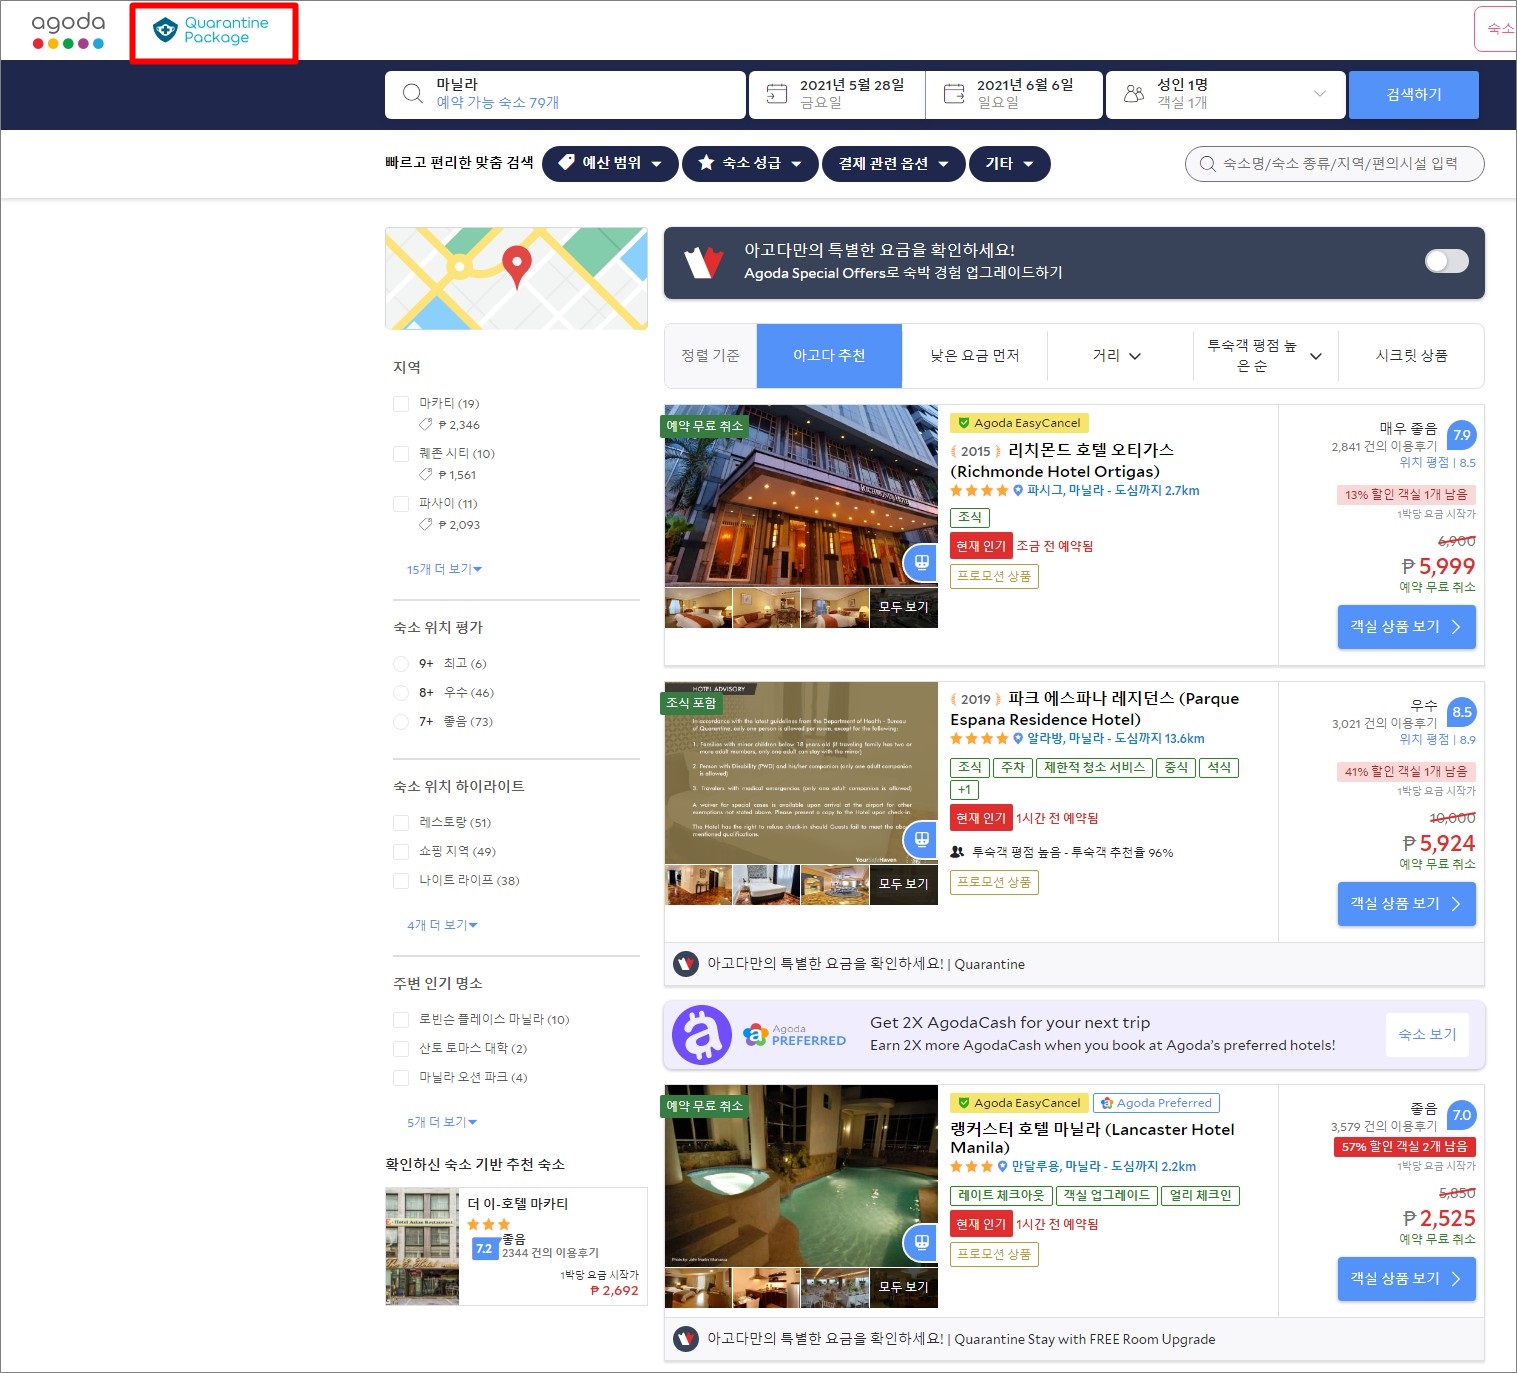The width and height of the screenshot is (1517, 1373).
Task: Click the 7.9 rating badge
Action: coord(1462,435)
